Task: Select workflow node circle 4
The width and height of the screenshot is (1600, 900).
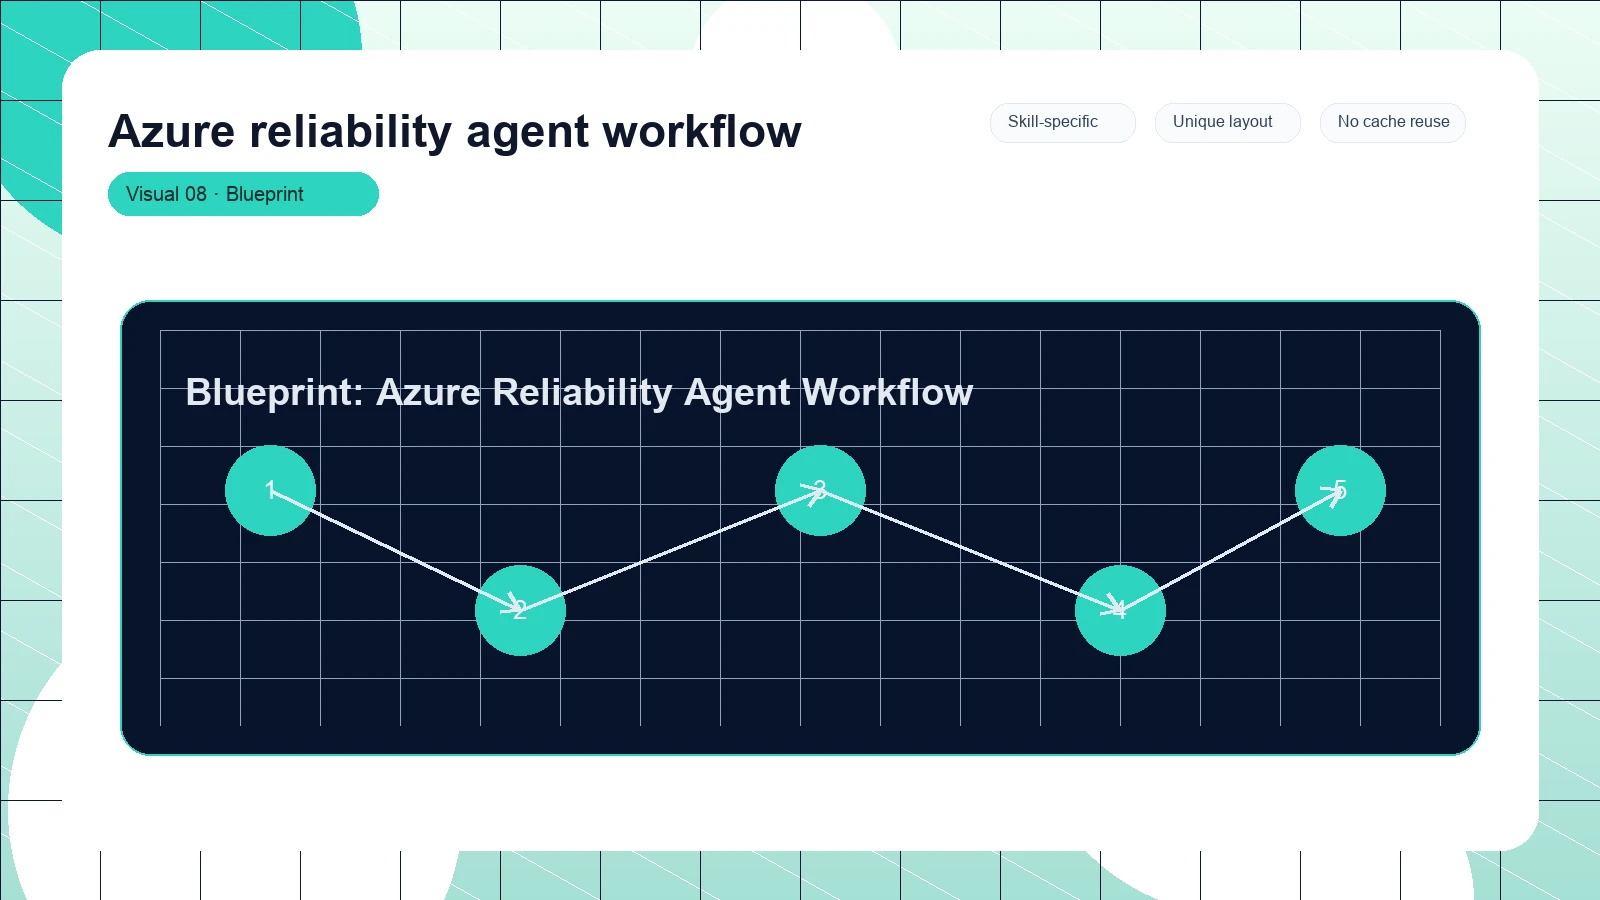Action: tap(1120, 610)
